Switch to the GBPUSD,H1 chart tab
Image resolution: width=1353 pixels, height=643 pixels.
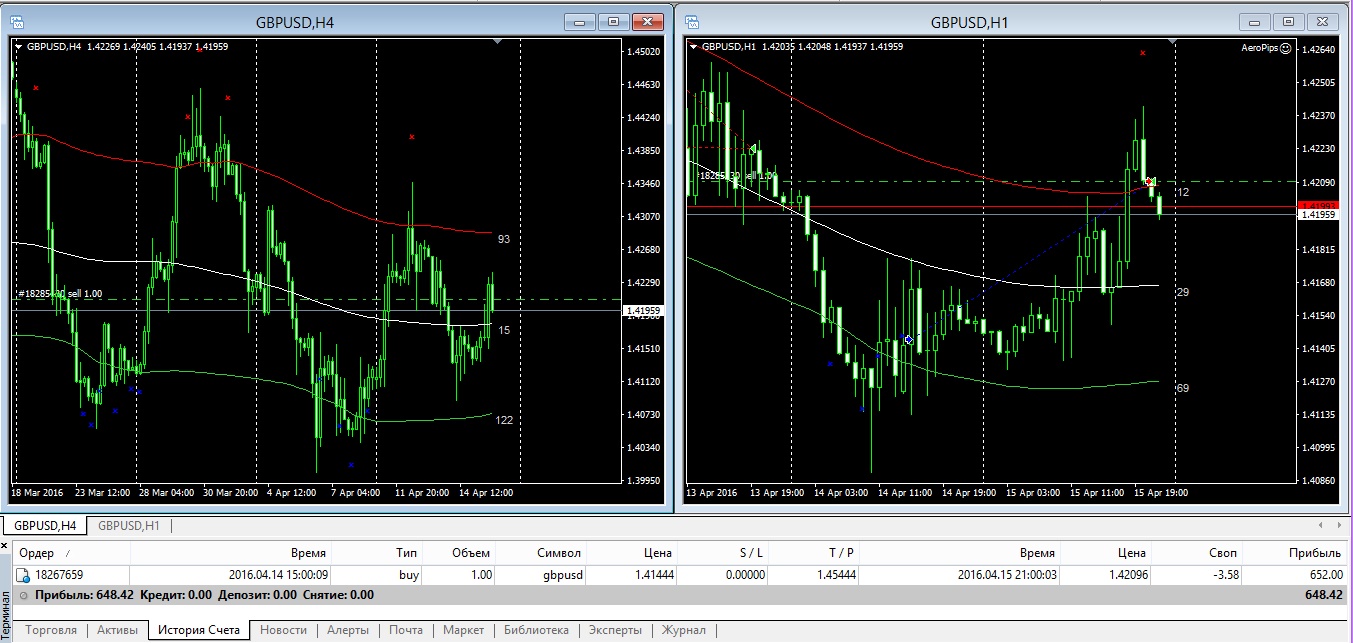(x=128, y=525)
